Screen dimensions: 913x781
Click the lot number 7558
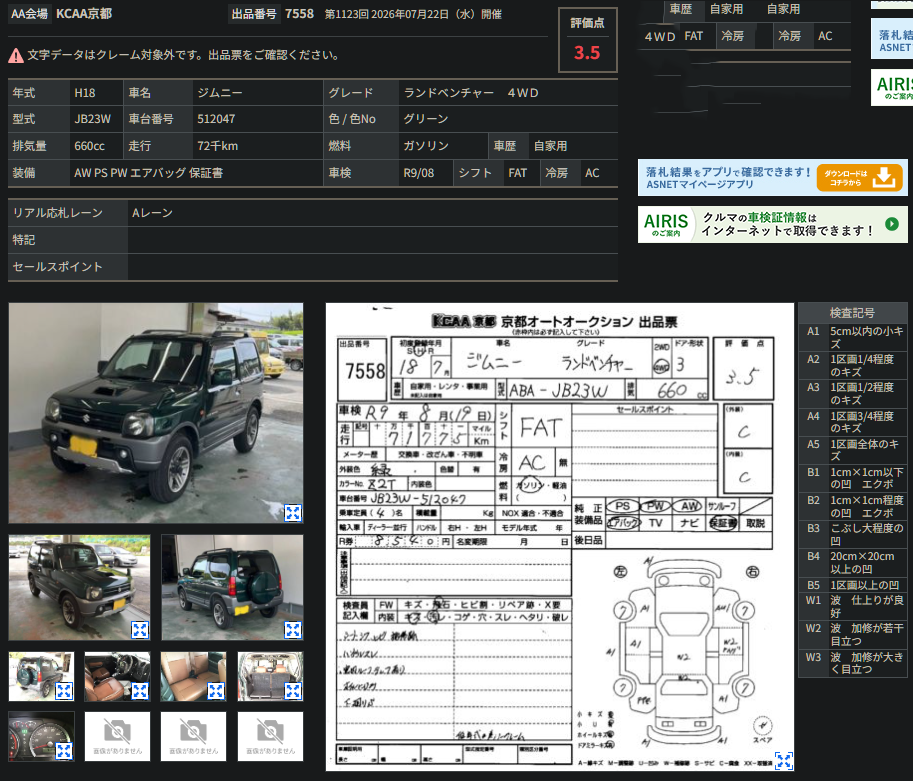coord(299,14)
